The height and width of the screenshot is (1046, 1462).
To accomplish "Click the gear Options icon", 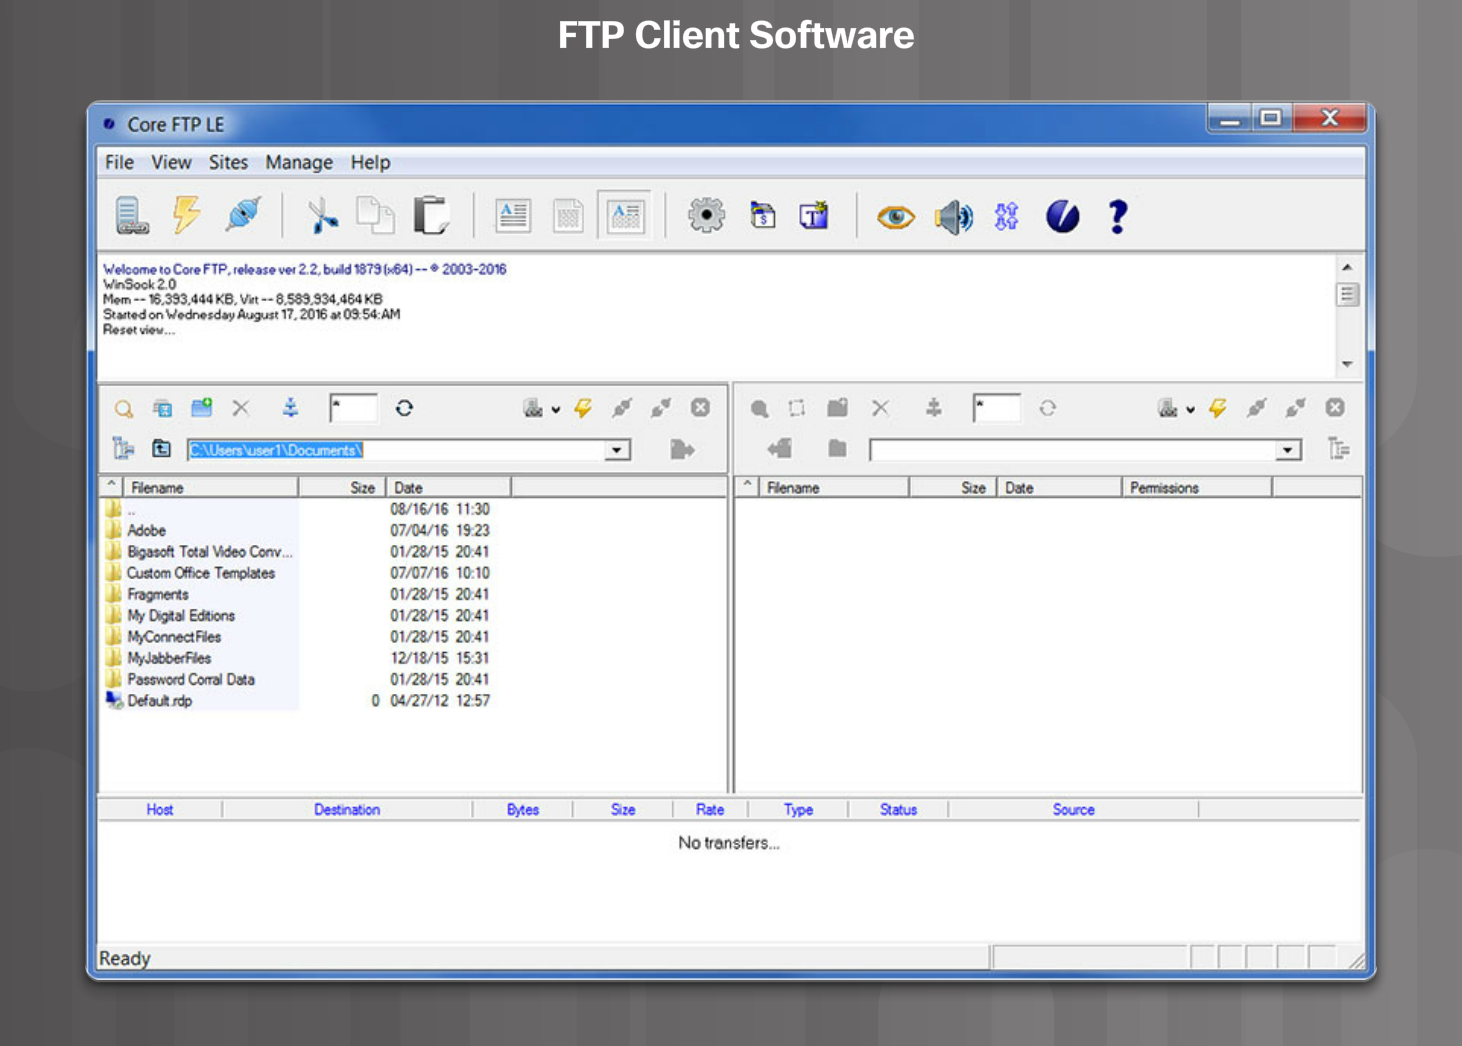I will click(x=707, y=214).
